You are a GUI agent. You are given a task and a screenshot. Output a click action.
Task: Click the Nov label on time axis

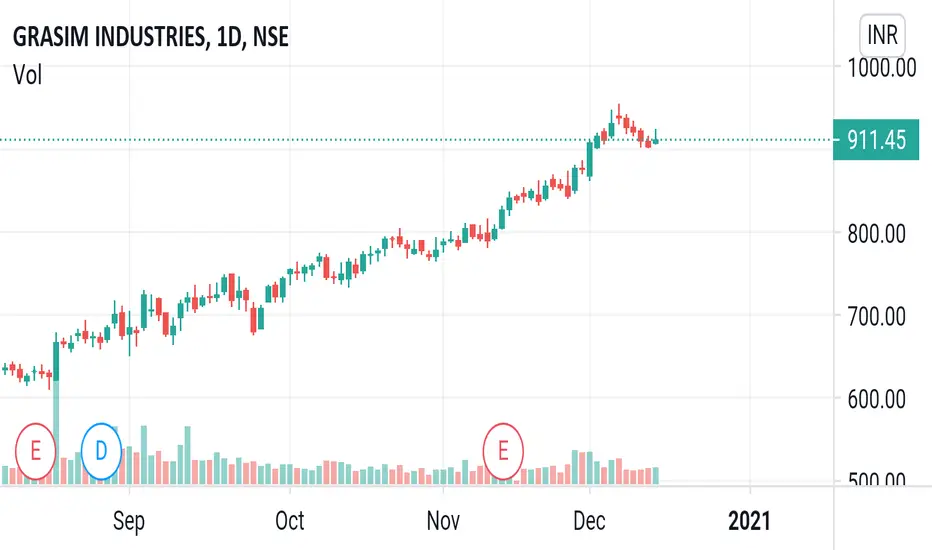tap(443, 521)
